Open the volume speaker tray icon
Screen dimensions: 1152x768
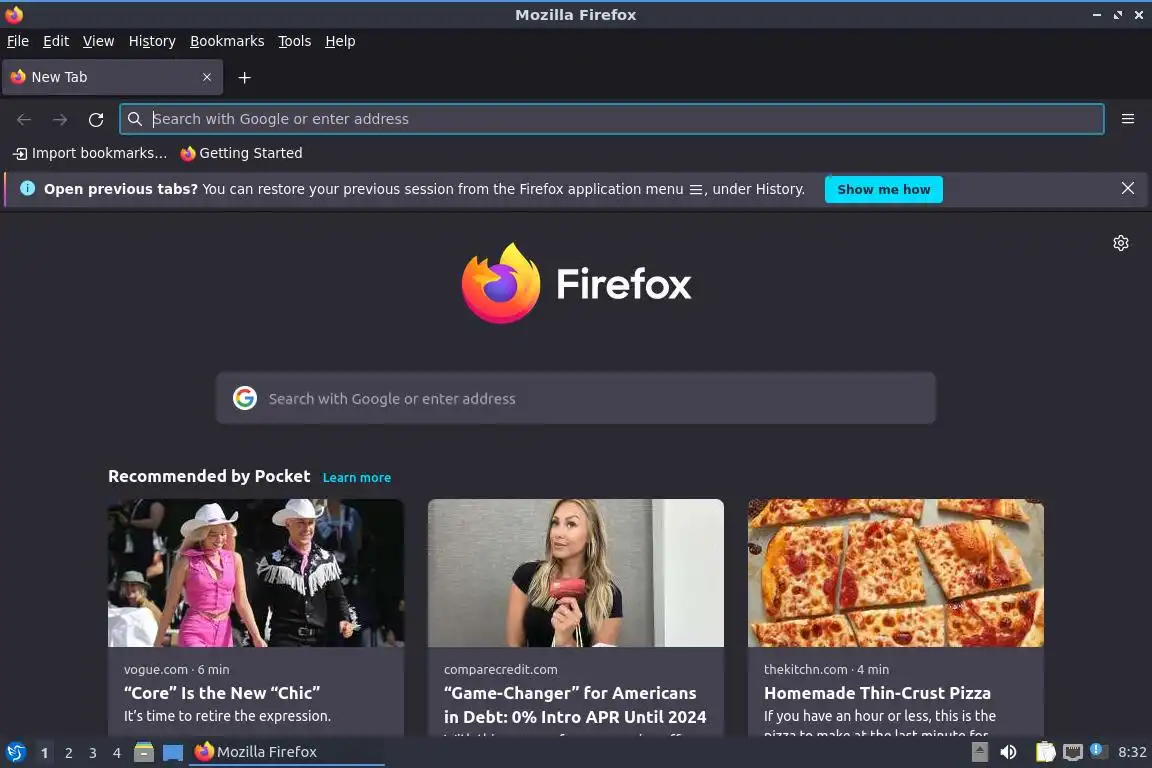pyautogui.click(x=1008, y=752)
